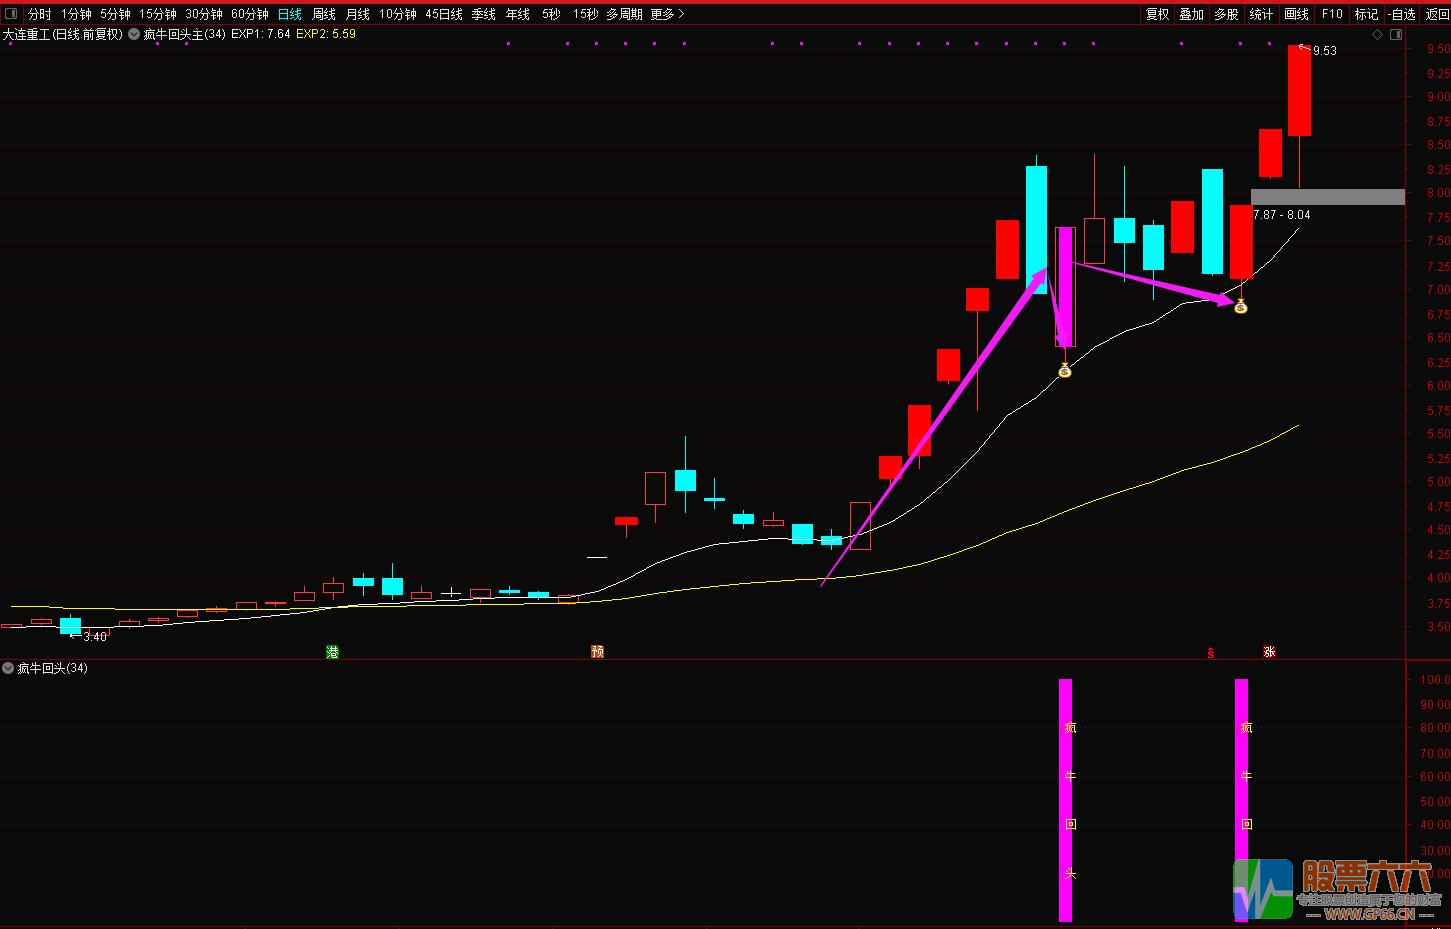Open the 画线 drawing tools
Screen dimensions: 1451x929
pos(1296,14)
